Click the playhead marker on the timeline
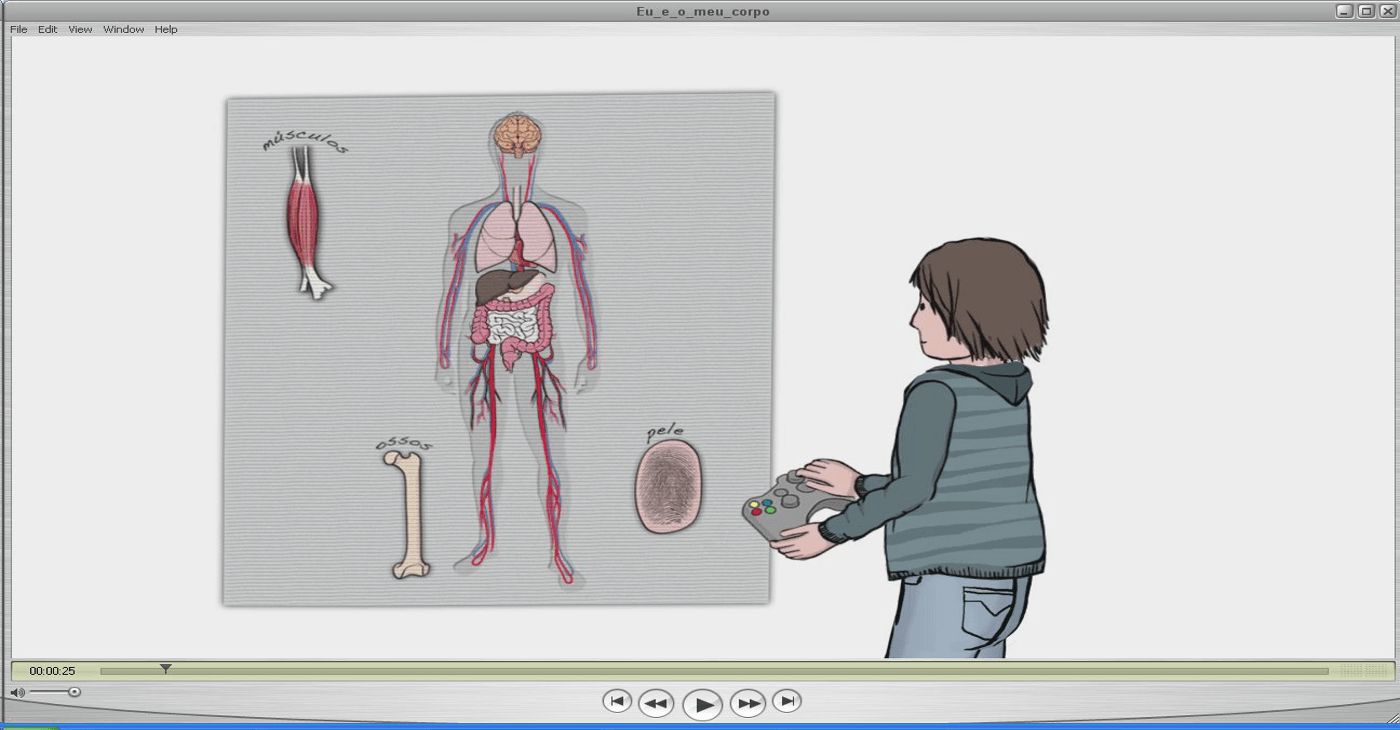The width and height of the screenshot is (1400, 730). [x=166, y=669]
